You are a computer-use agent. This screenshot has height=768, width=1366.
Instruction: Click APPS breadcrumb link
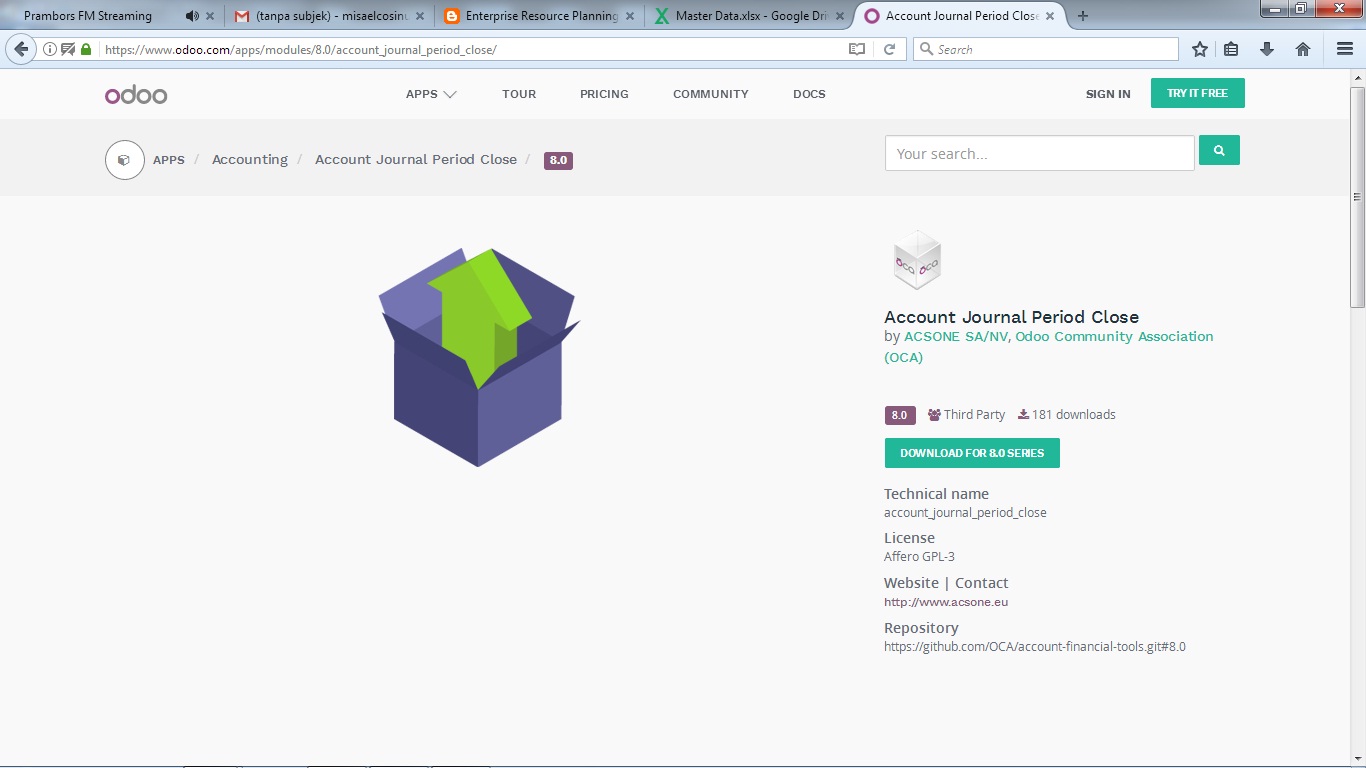169,160
